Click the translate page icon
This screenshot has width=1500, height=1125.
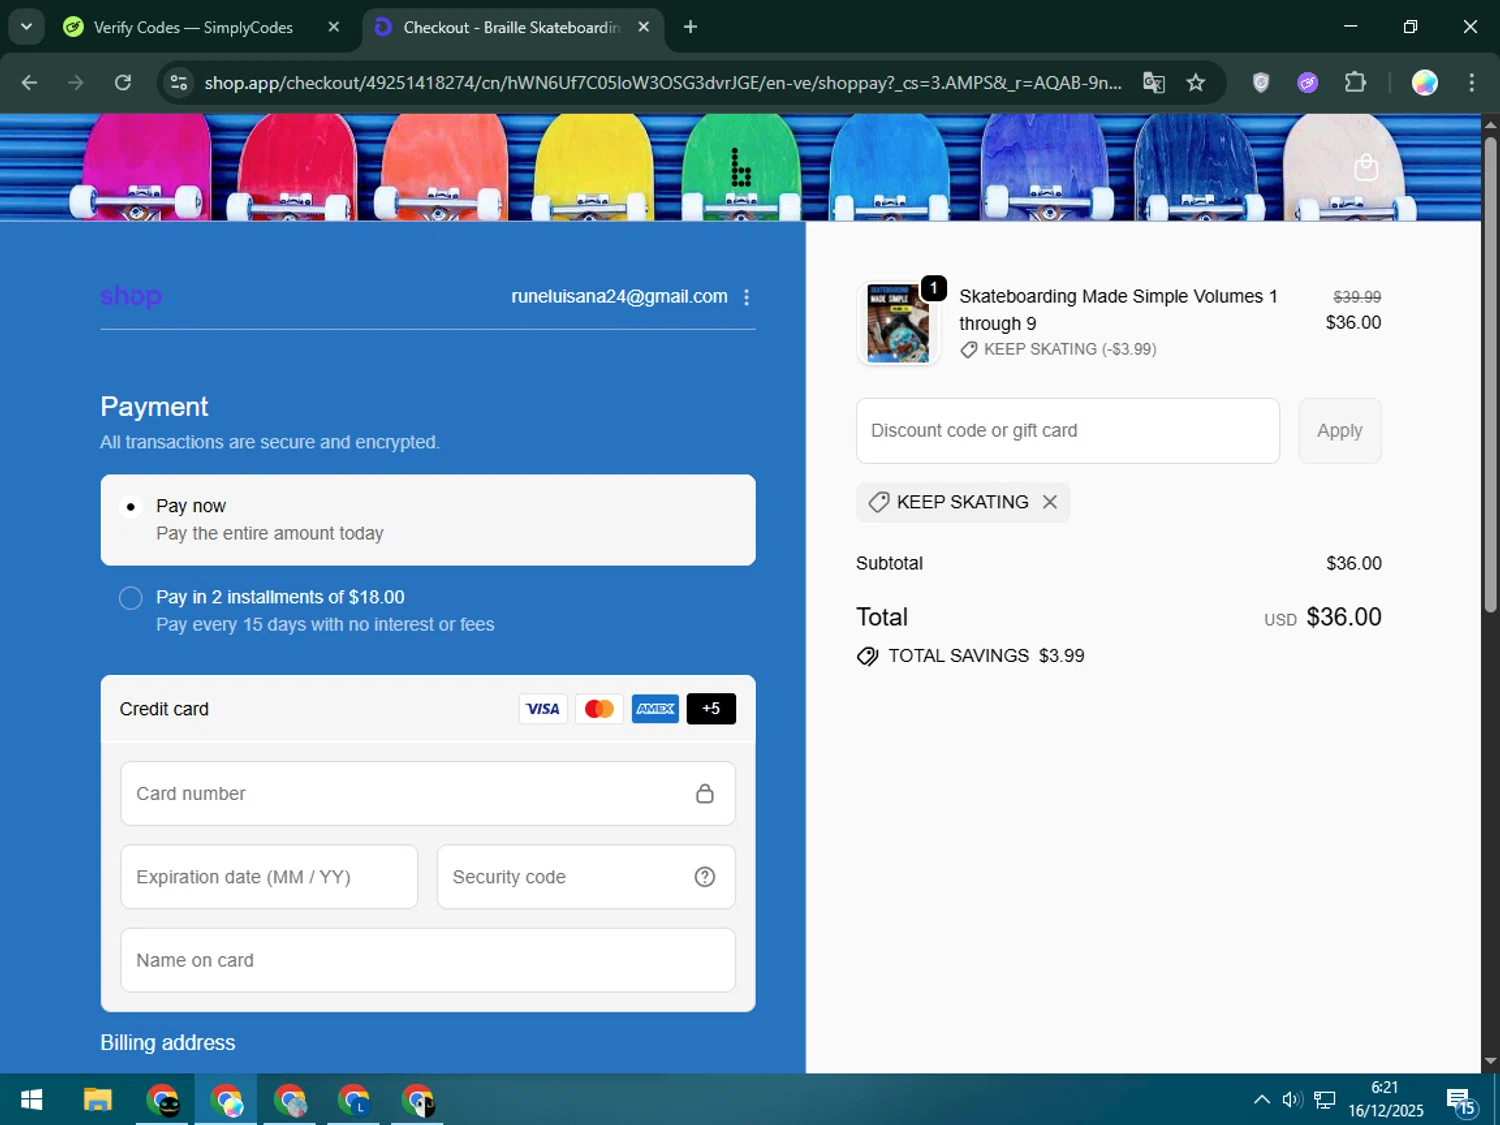click(1154, 83)
